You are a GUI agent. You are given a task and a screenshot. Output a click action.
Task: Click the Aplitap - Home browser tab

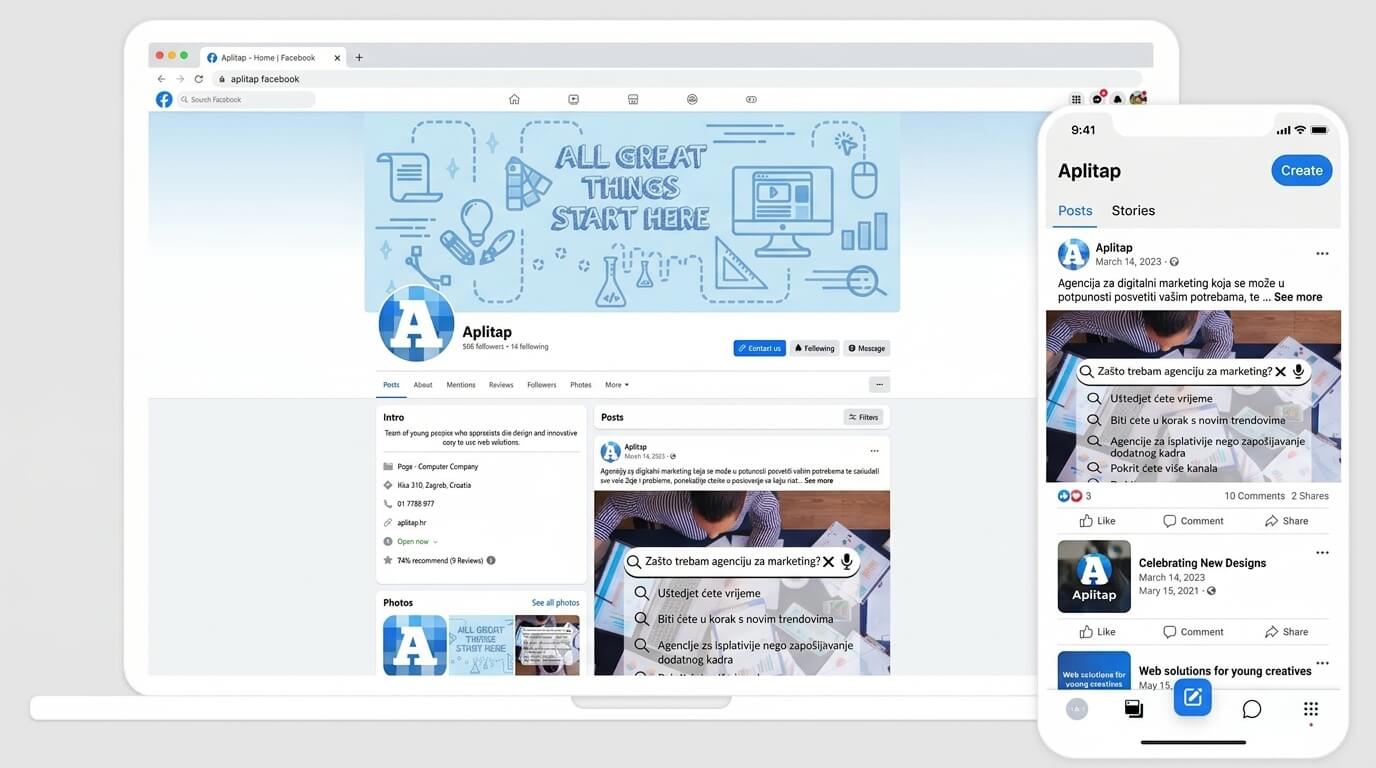point(273,57)
